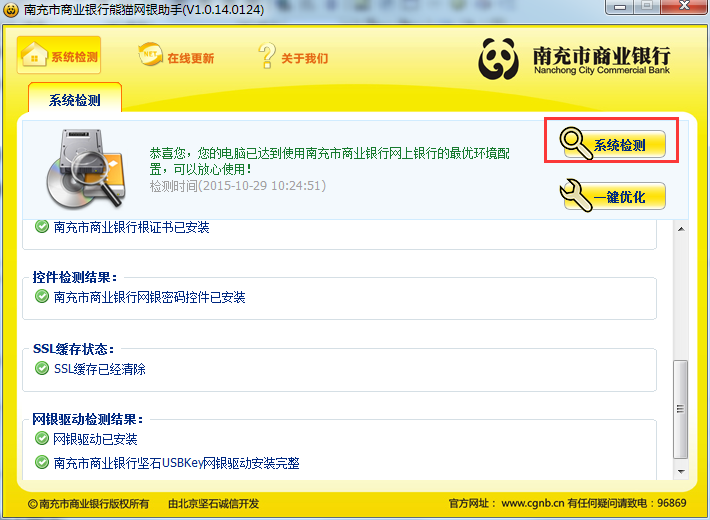Click the 南充市商业银行版权所有 copyright text
Screen dimensions: 710x520
pyautogui.click(x=89, y=503)
